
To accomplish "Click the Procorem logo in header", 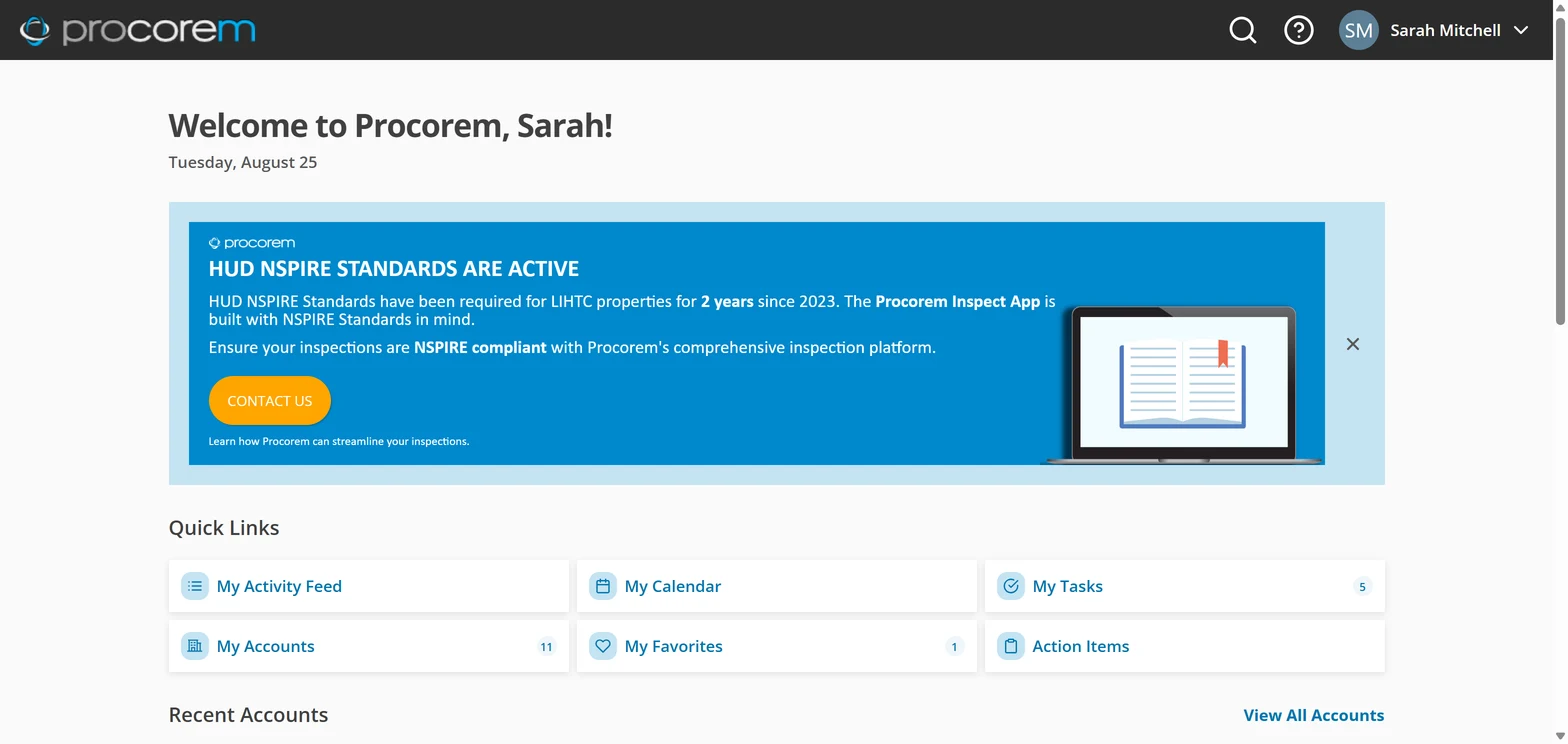I will (138, 30).
